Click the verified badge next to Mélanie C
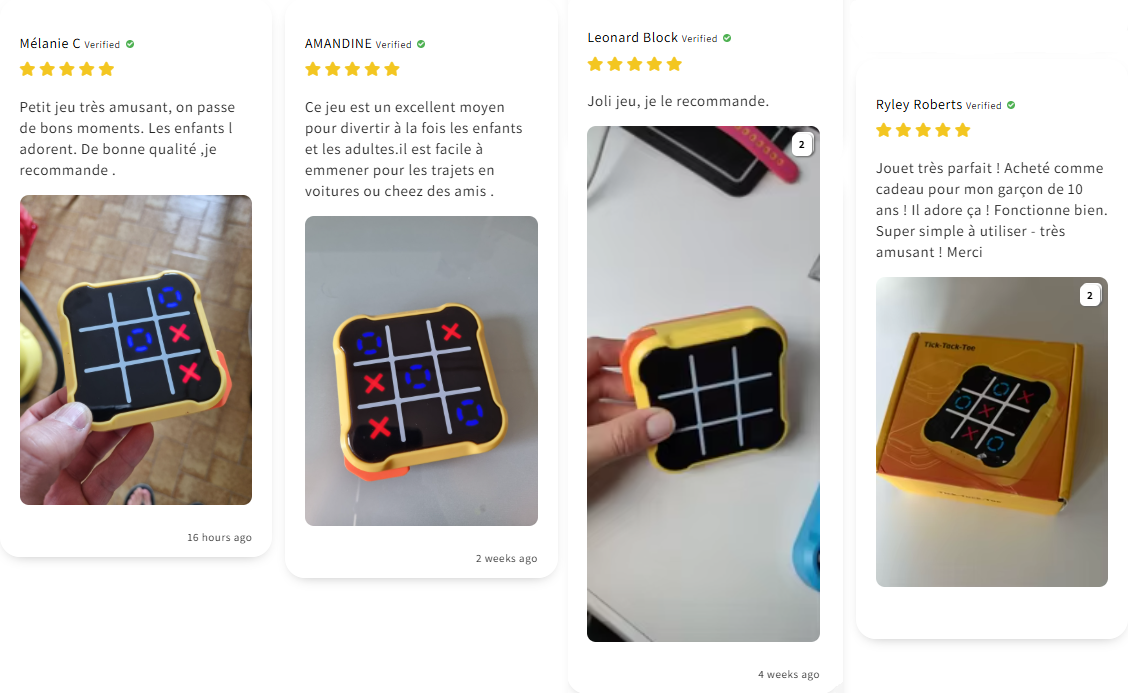The image size is (1128, 693). (x=130, y=44)
